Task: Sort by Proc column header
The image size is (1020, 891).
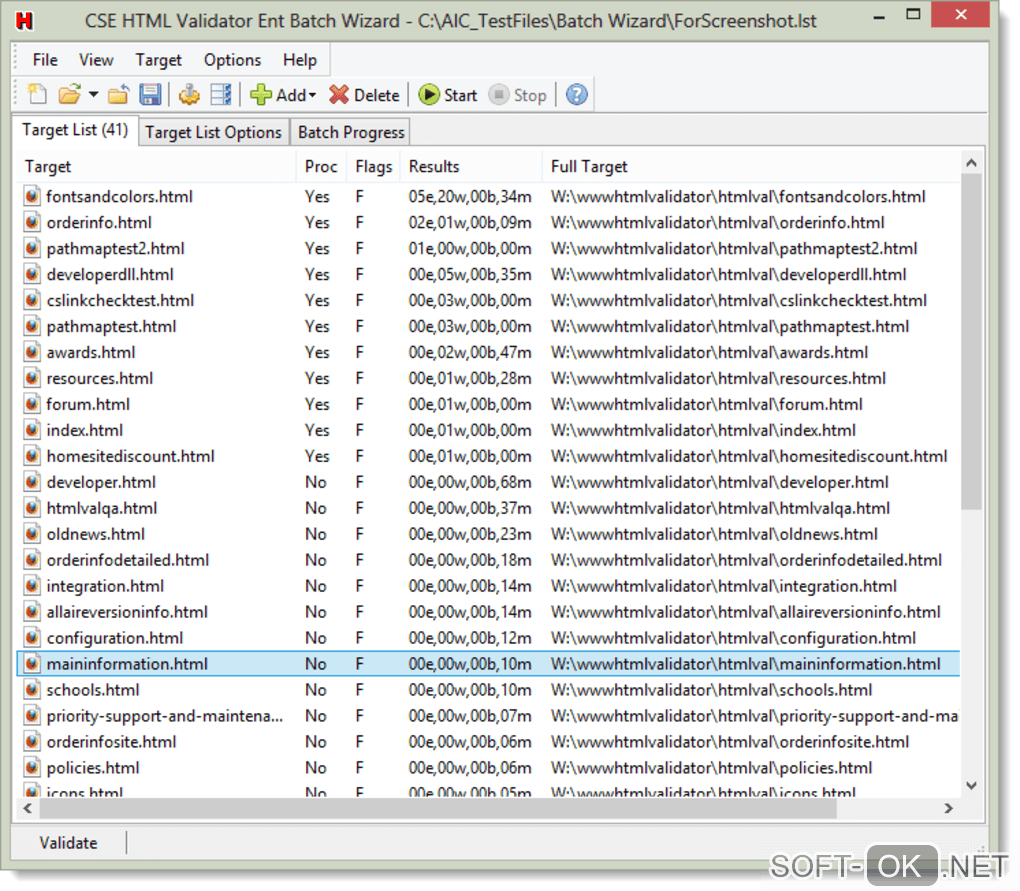Action: (321, 166)
